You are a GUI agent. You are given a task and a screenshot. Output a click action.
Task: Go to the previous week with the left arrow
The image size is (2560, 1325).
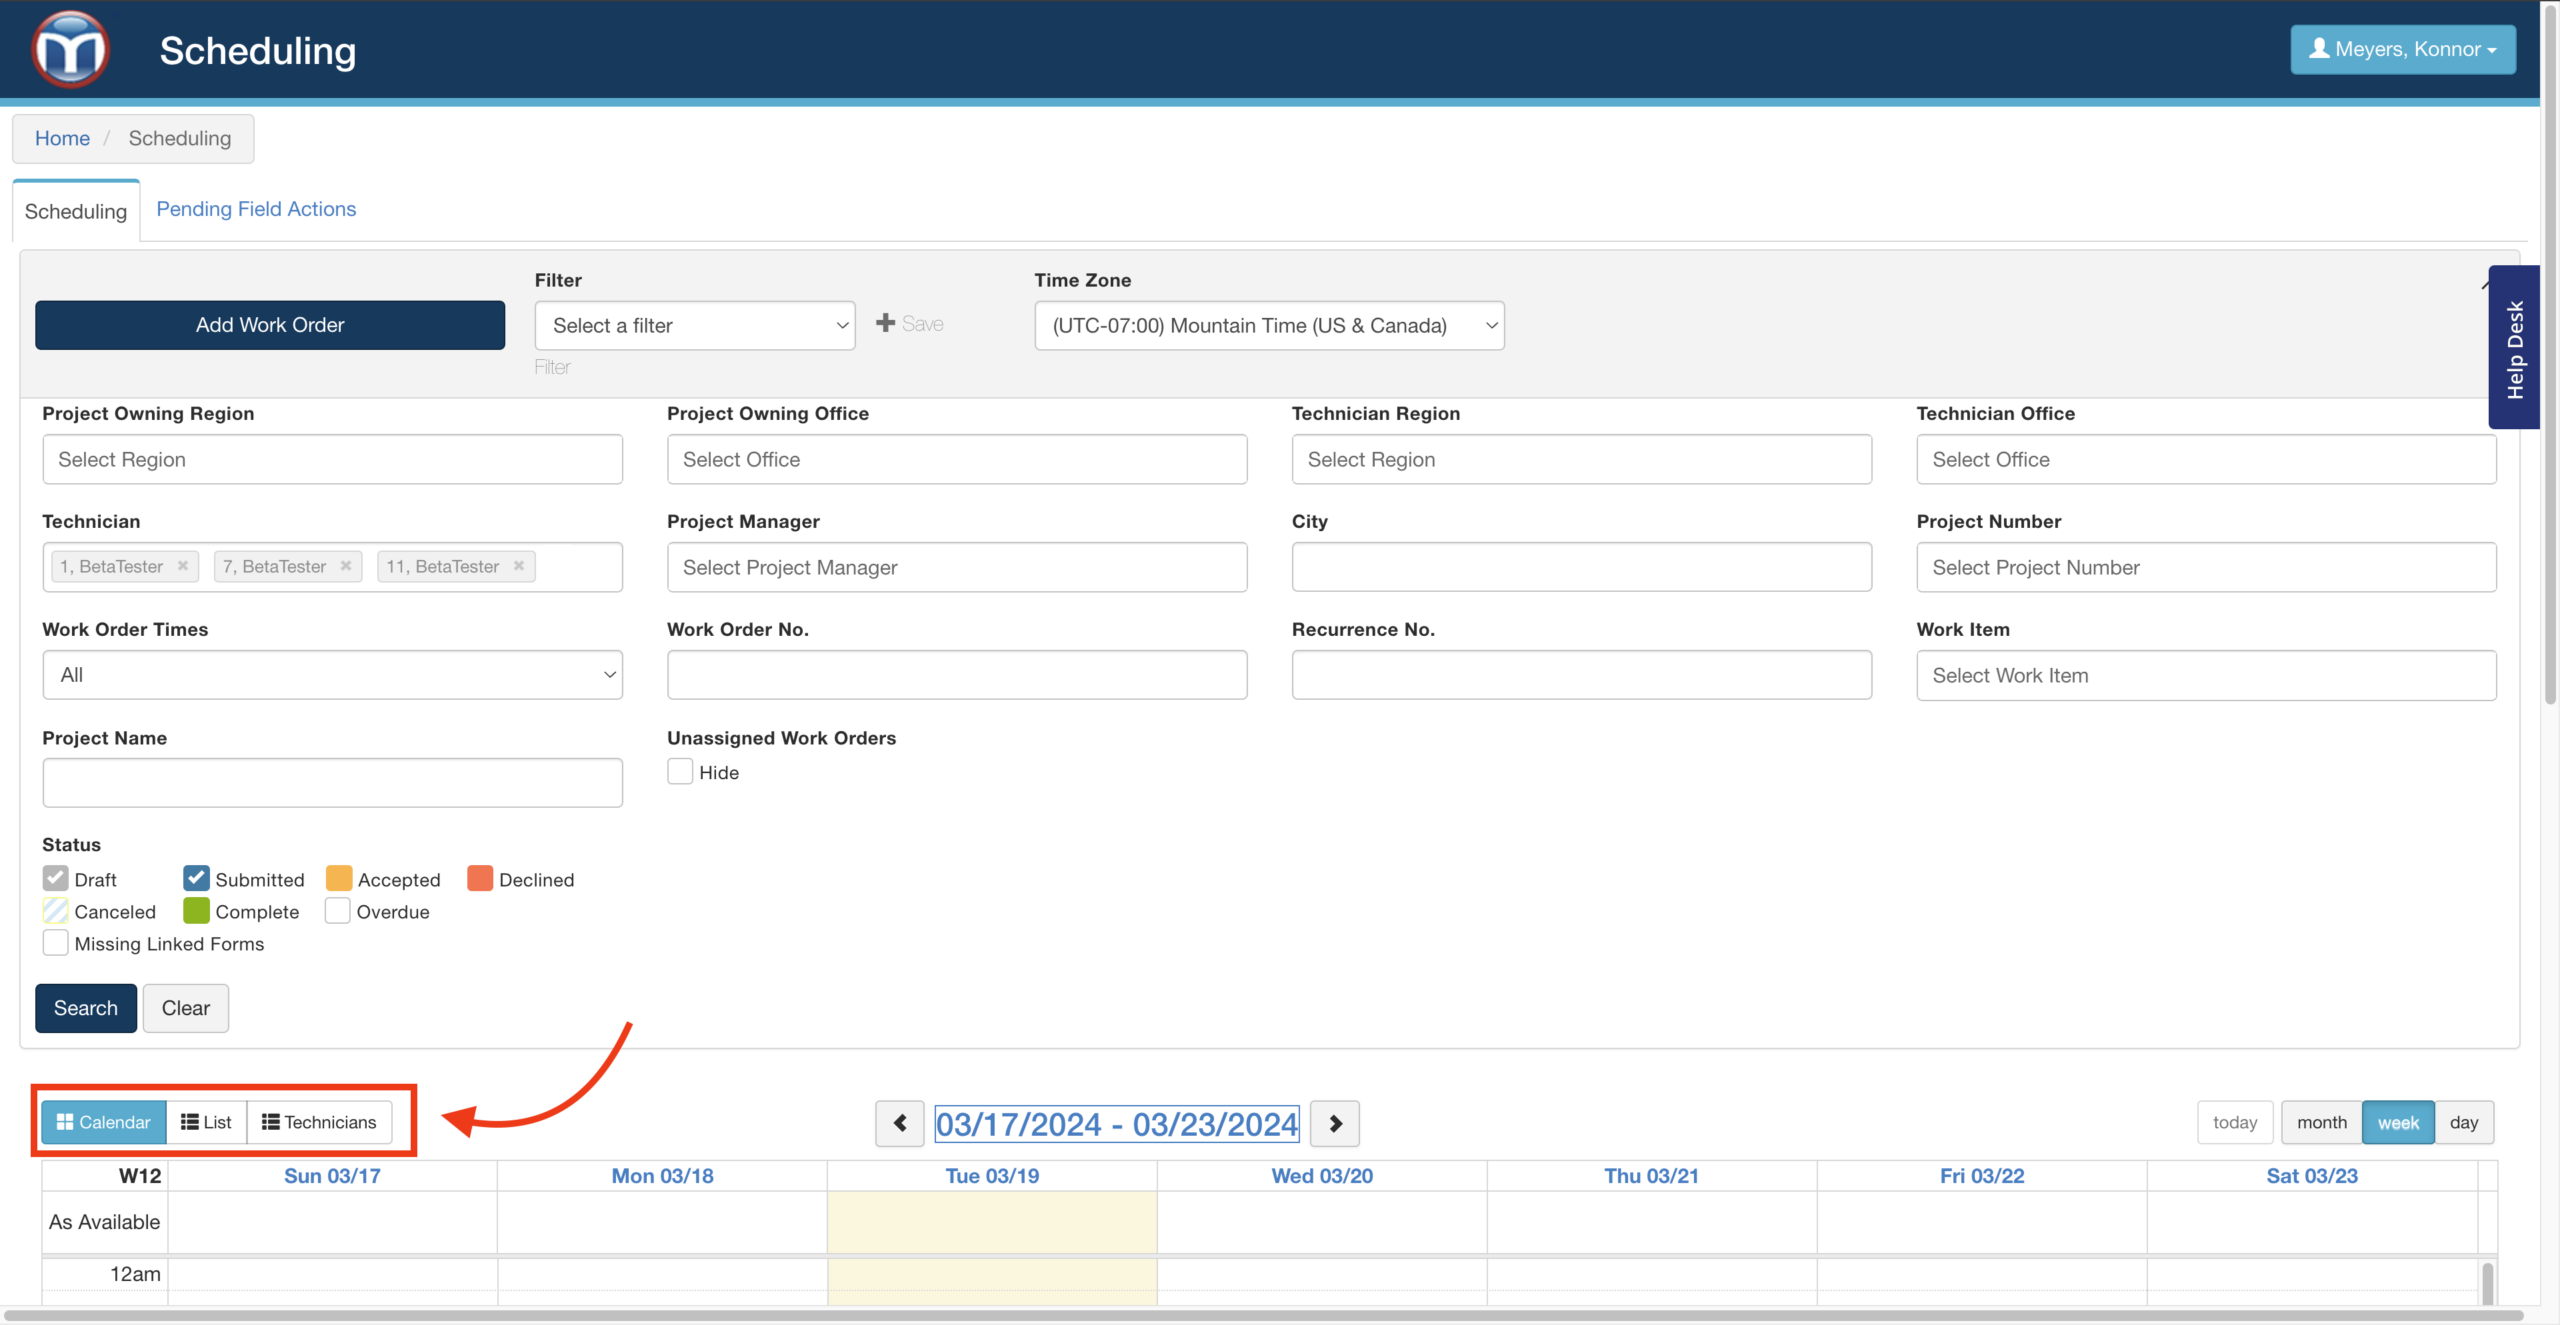point(899,1123)
